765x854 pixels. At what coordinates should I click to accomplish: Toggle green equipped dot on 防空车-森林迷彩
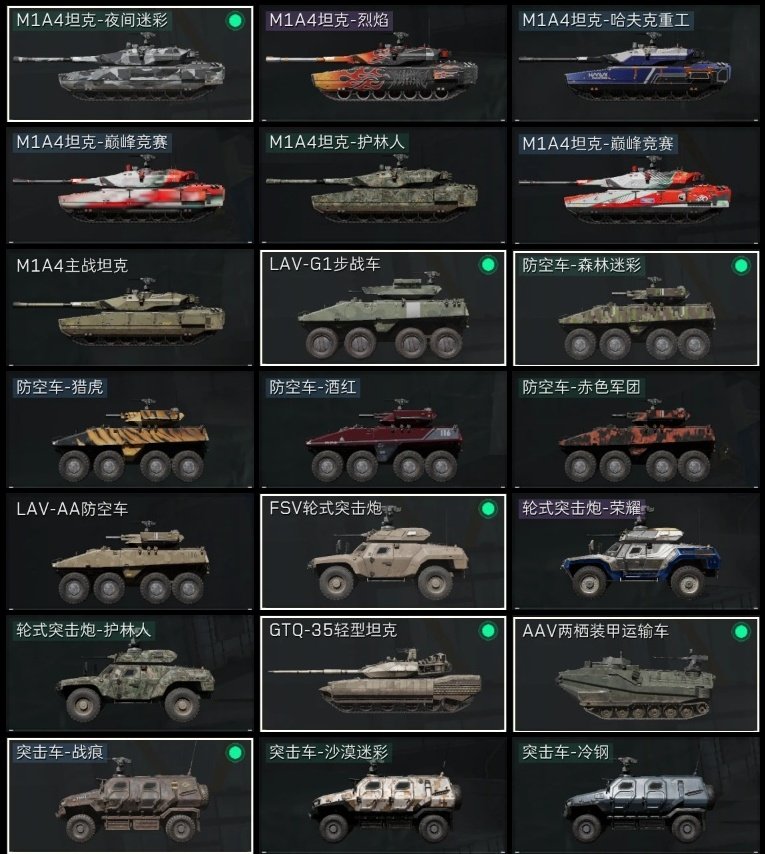click(741, 266)
